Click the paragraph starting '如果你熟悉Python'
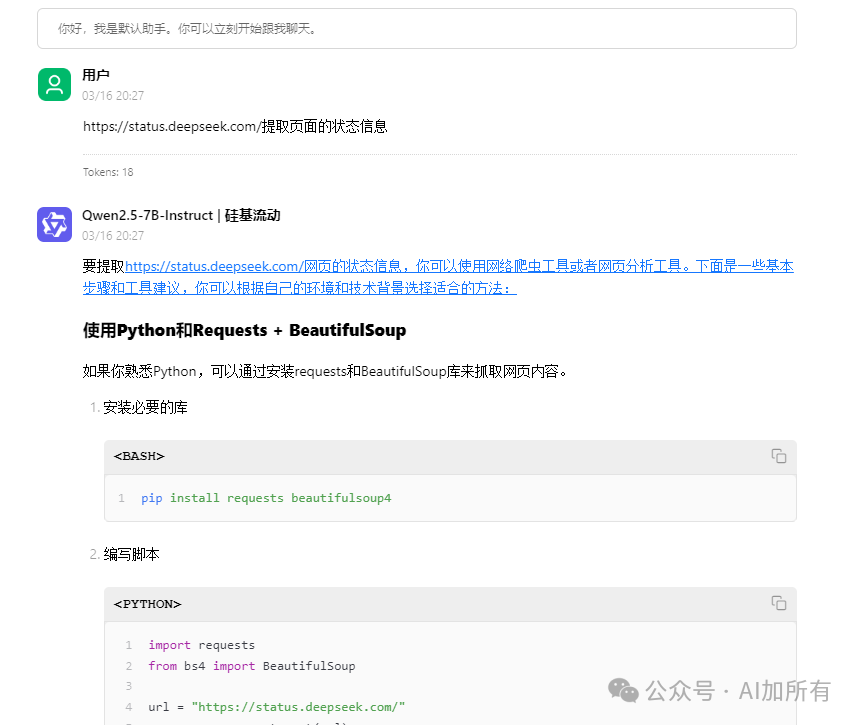The height and width of the screenshot is (725, 859). (327, 372)
